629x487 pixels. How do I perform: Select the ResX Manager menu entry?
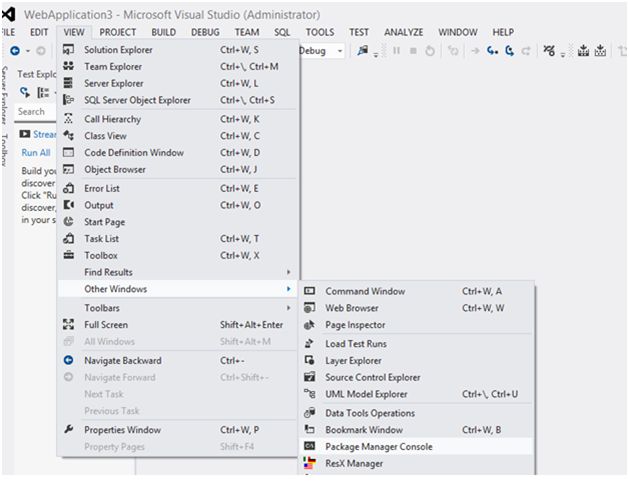coord(416,463)
